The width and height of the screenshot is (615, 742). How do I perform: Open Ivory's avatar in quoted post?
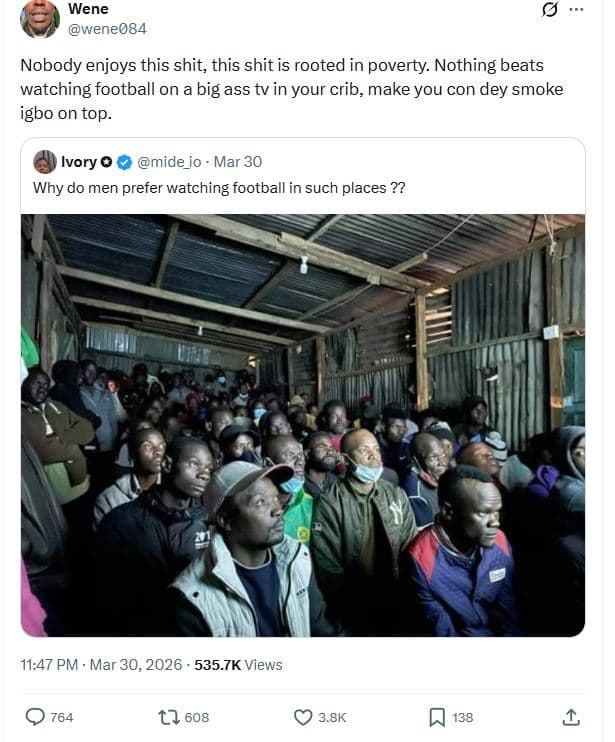click(x=44, y=162)
